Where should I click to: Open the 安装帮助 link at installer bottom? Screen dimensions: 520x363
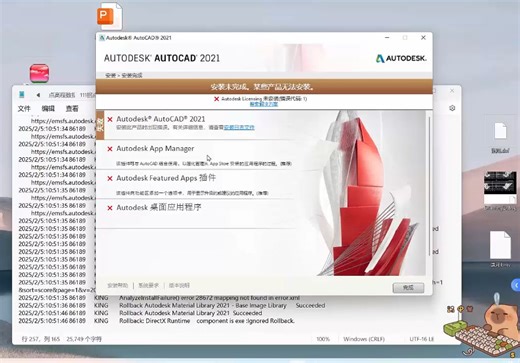coord(118,285)
